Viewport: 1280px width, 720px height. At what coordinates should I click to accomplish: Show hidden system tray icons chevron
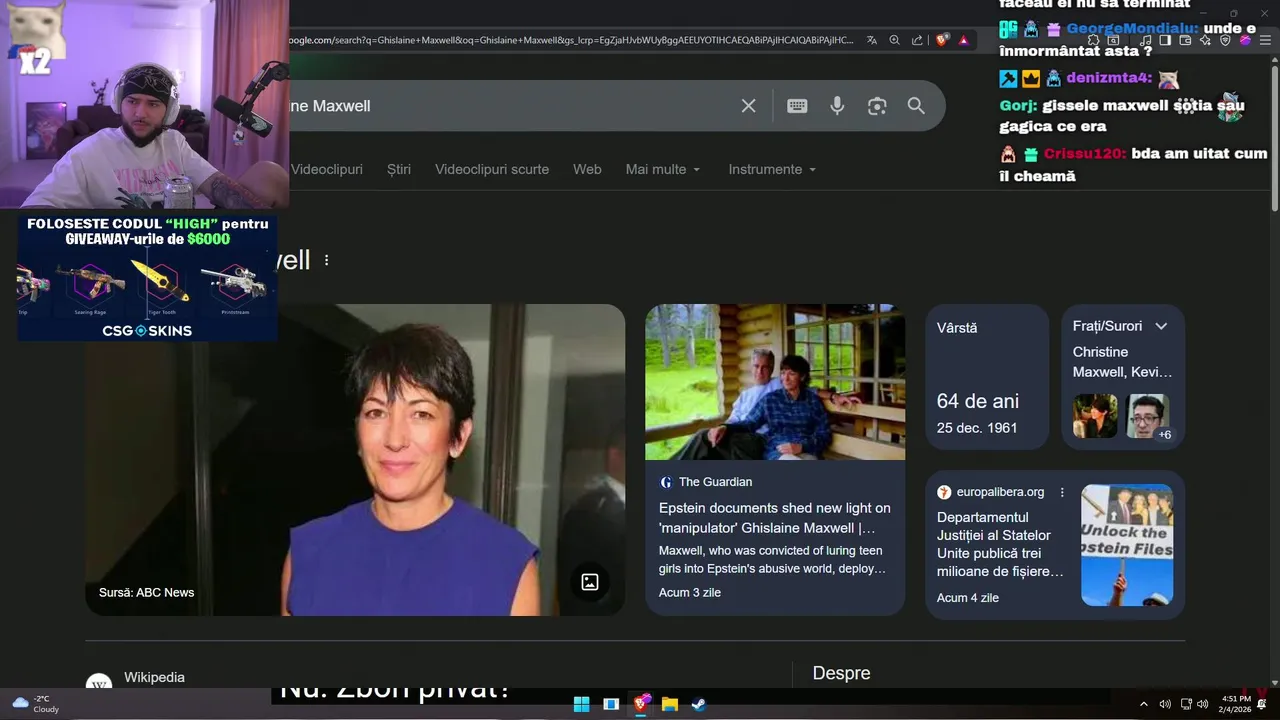pyautogui.click(x=1144, y=704)
